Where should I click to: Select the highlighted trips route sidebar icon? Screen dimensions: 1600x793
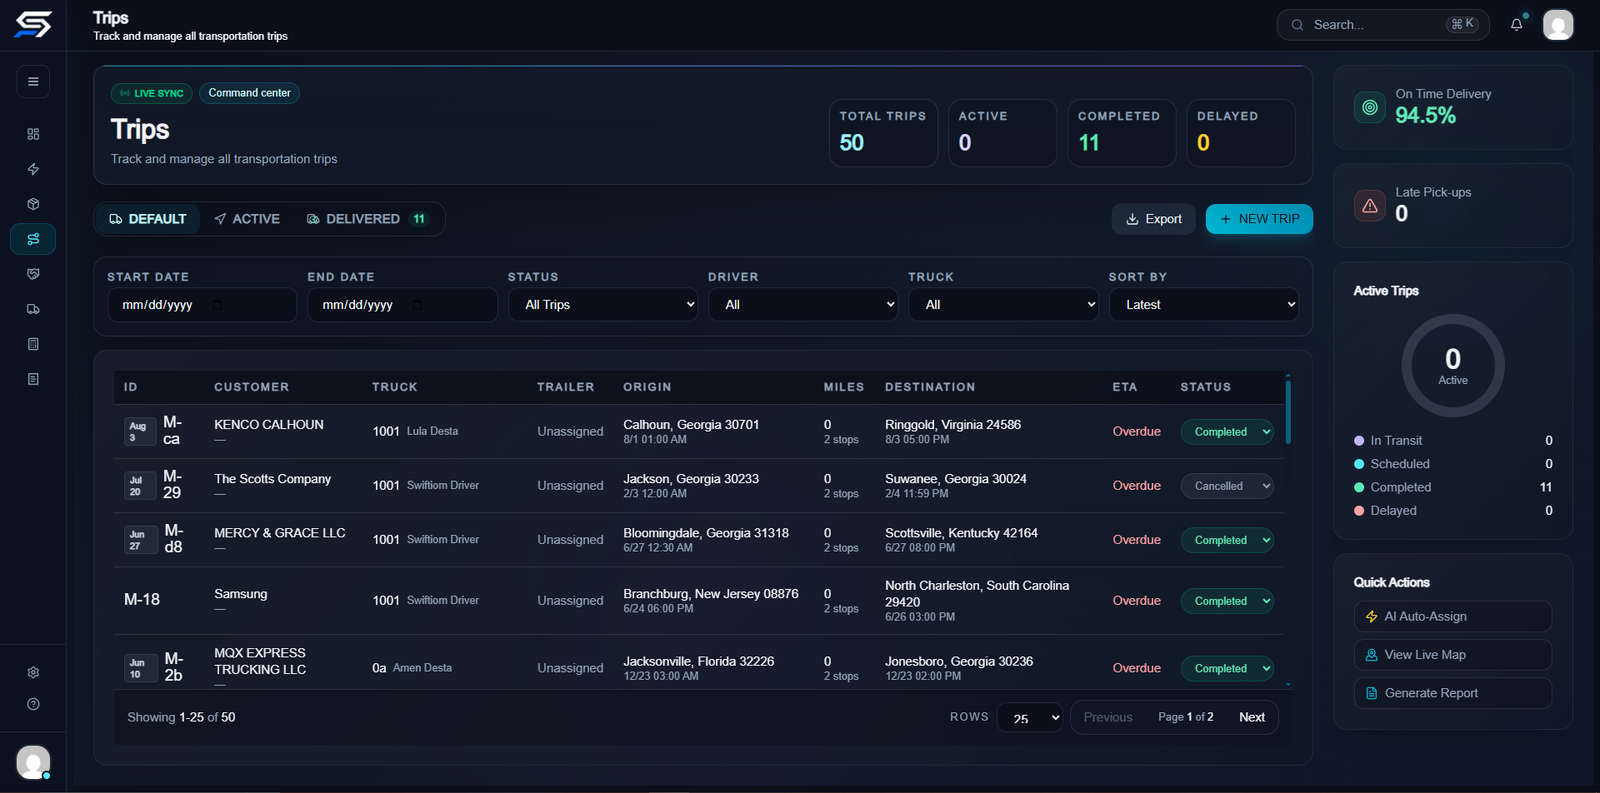(33, 239)
